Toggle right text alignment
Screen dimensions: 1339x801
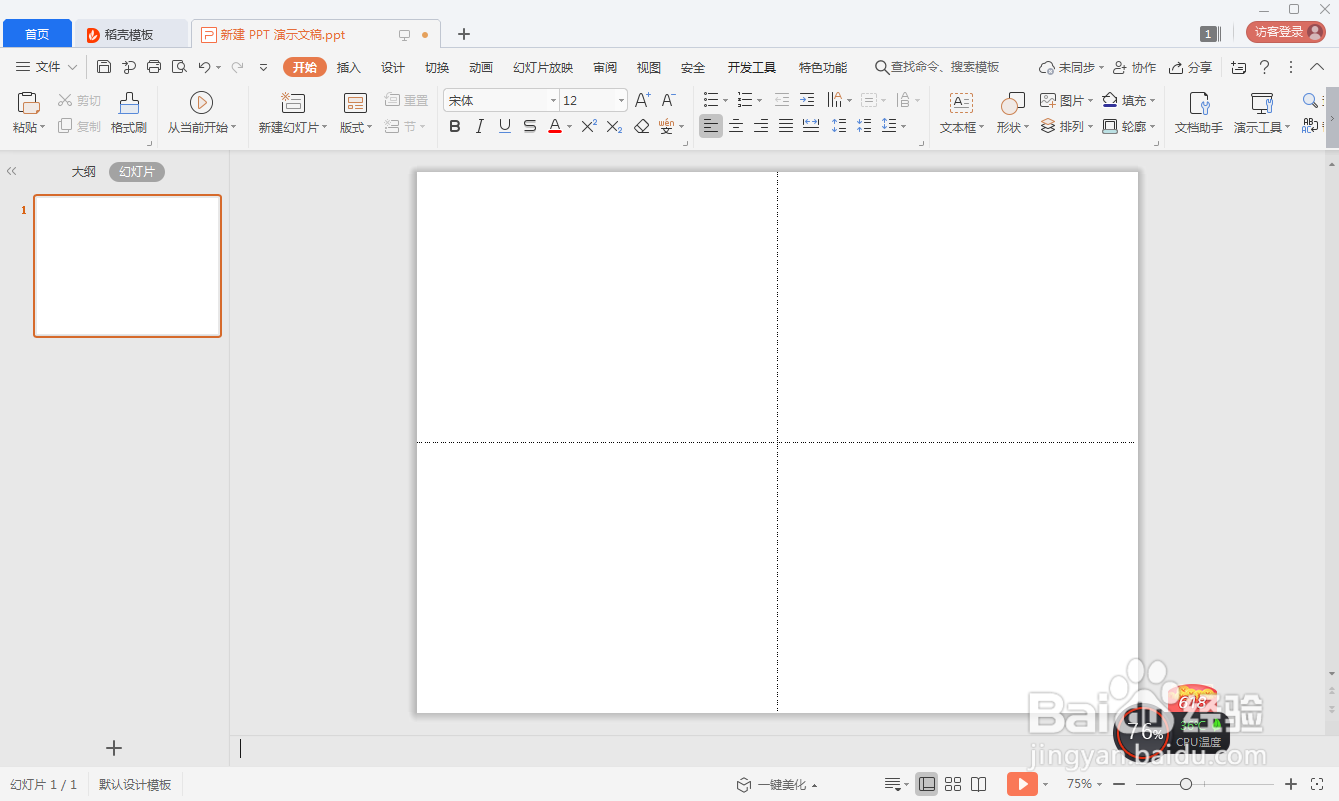point(761,126)
